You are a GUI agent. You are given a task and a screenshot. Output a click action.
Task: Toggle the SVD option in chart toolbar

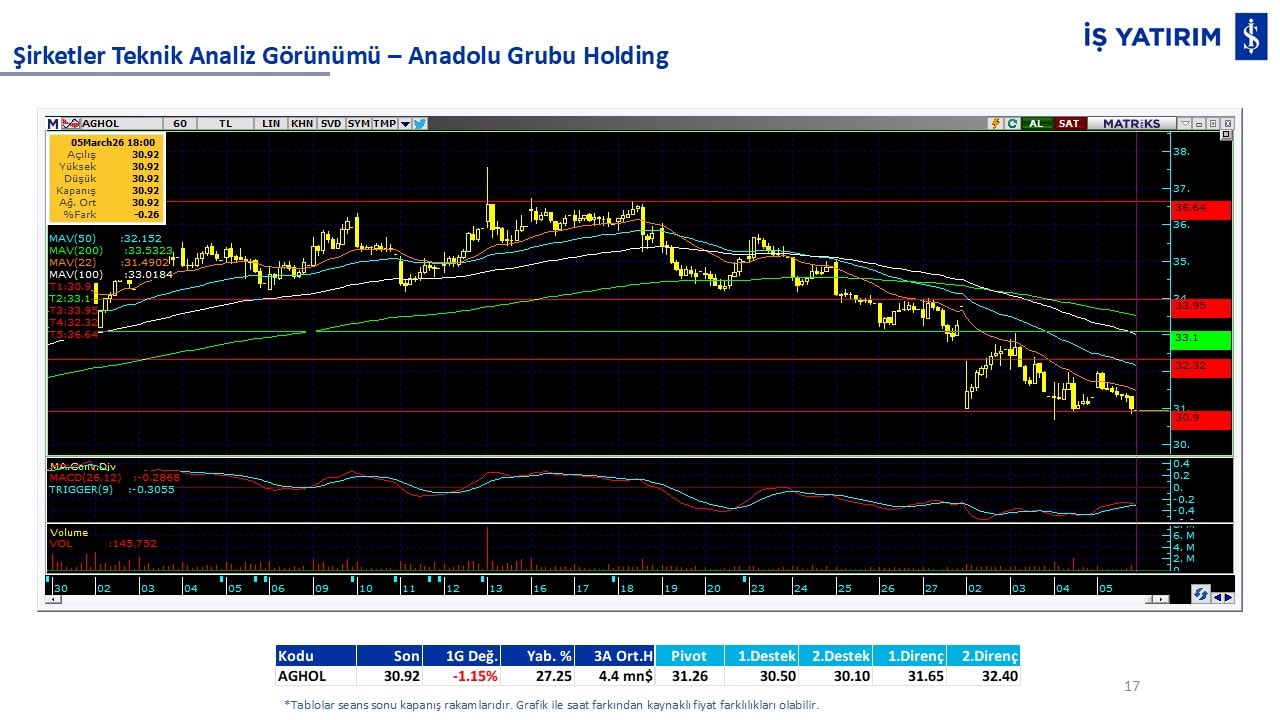tap(330, 124)
